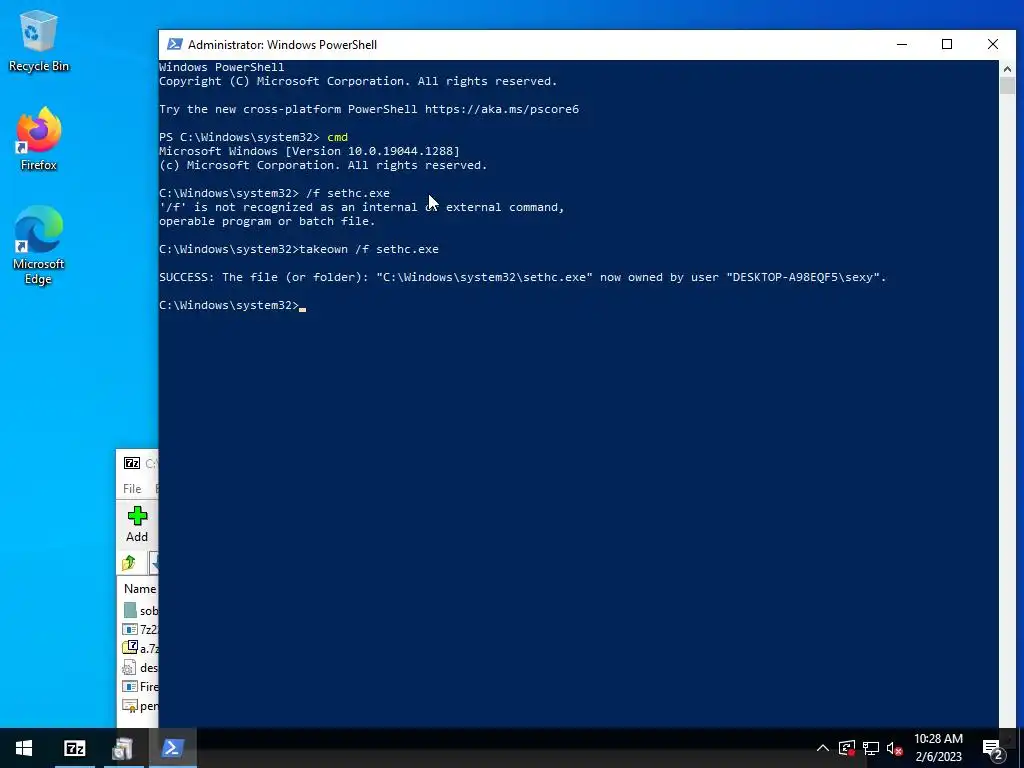Image resolution: width=1024 pixels, height=768 pixels.
Task: Click the 7z icon in 7-Zip title bar
Action: tap(132, 463)
